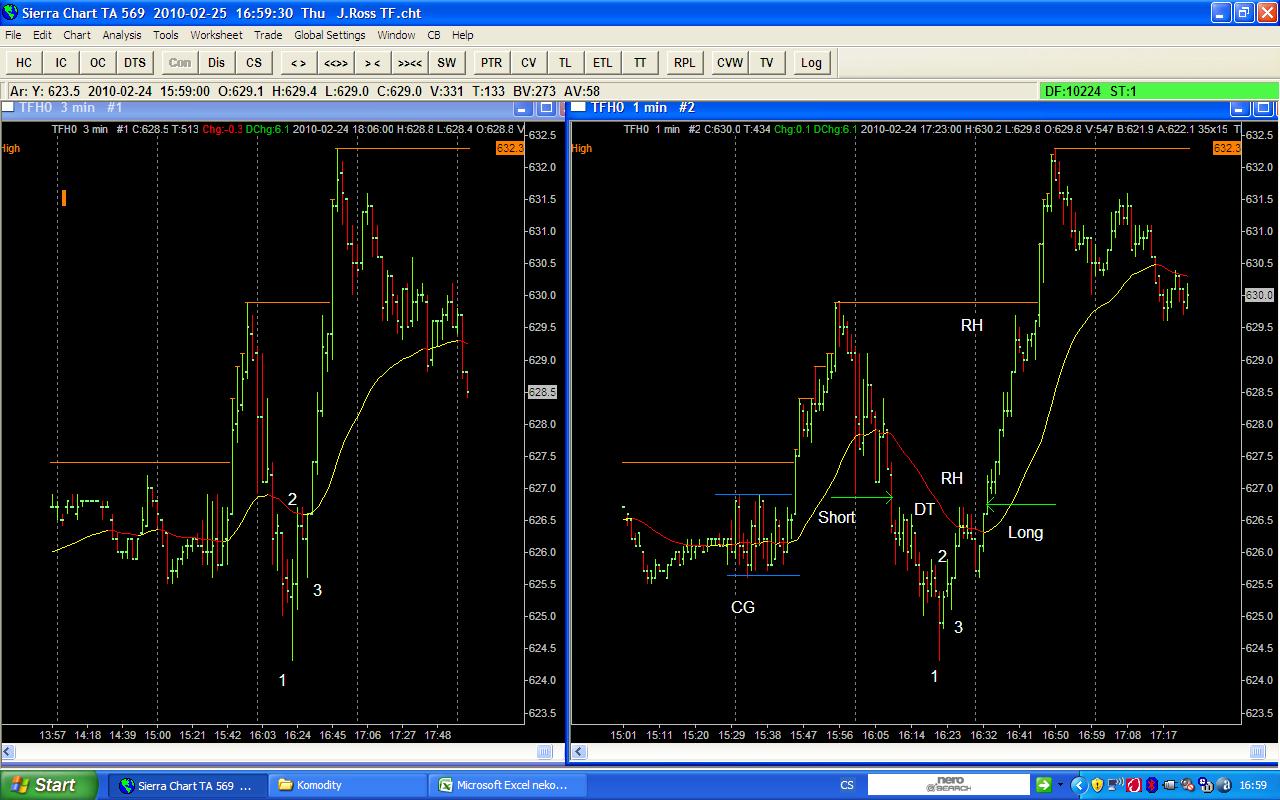Open the Chart menu
Image resolution: width=1280 pixels, height=800 pixels.
pos(77,35)
